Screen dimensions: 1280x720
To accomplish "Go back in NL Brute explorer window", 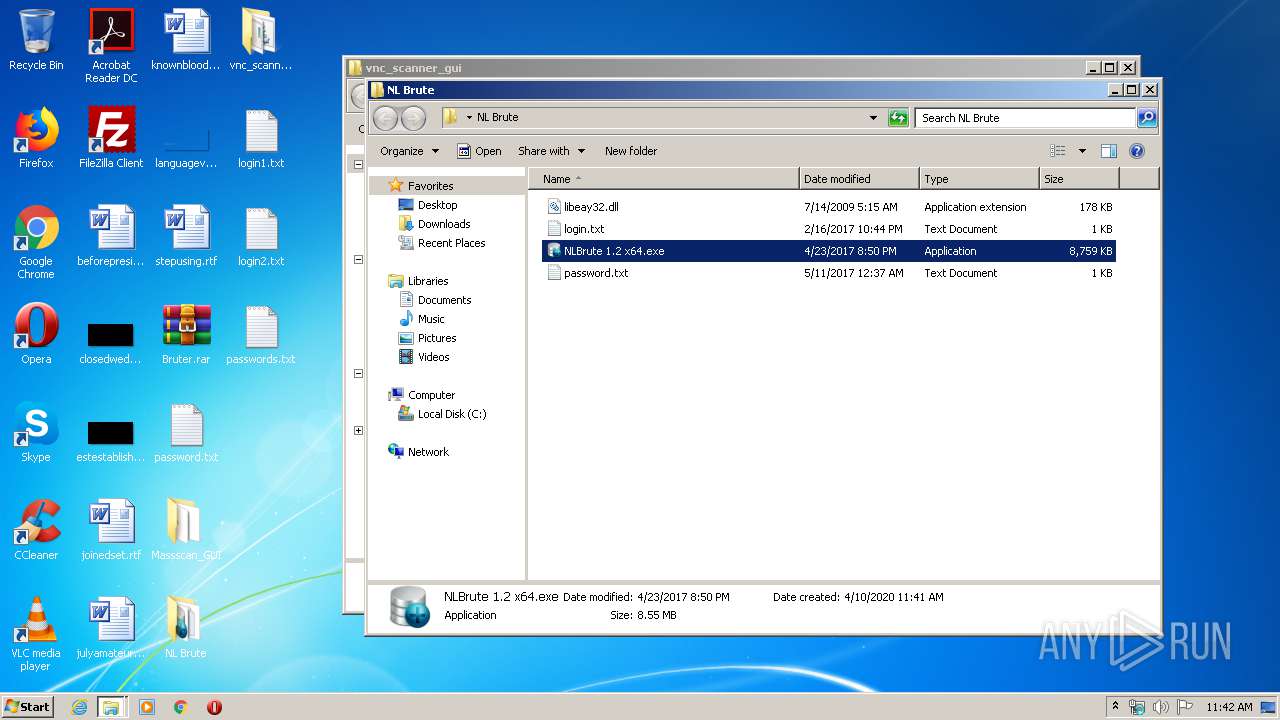I will (x=385, y=118).
